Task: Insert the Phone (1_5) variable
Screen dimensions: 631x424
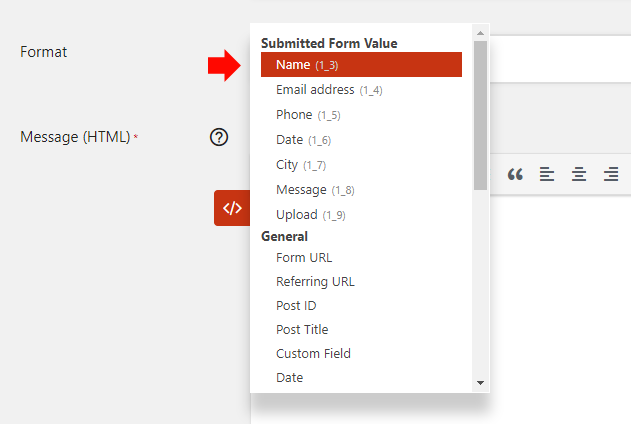Action: click(361, 115)
